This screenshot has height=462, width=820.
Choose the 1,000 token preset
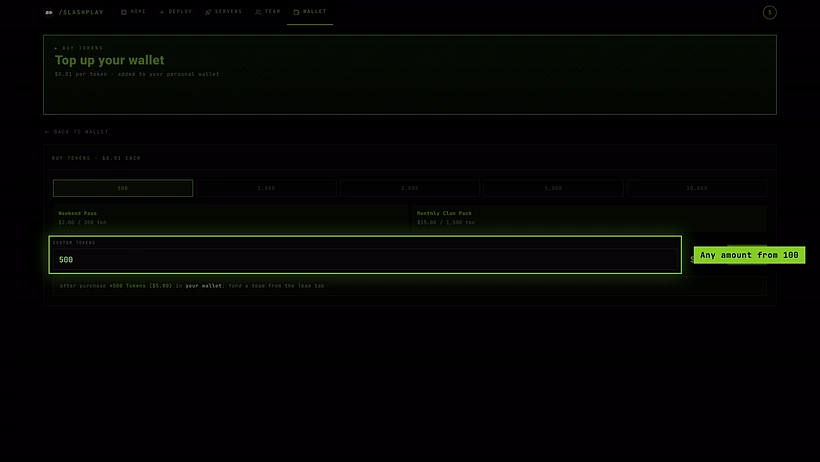tap(266, 188)
